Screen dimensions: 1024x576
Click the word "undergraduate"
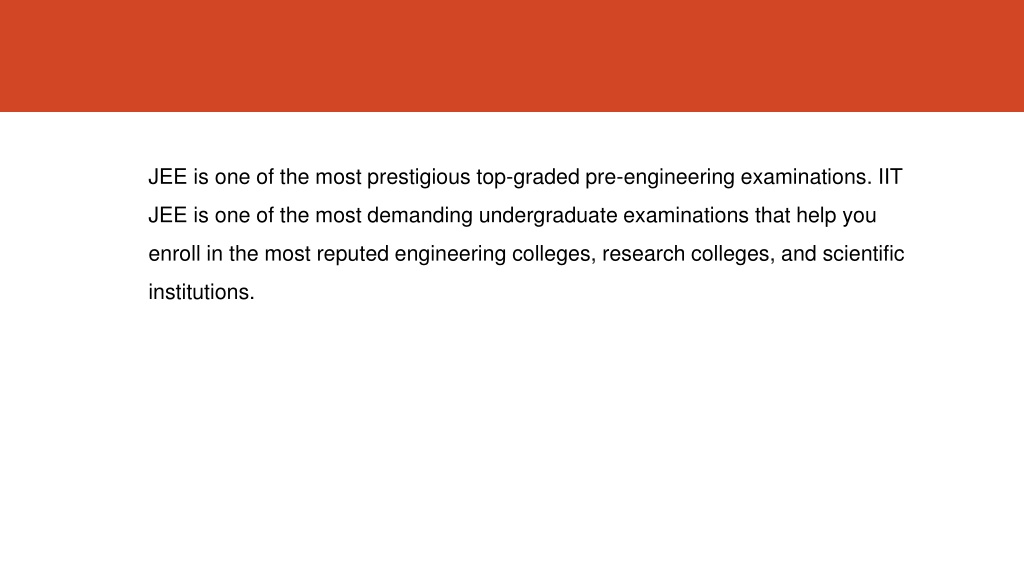pos(548,216)
